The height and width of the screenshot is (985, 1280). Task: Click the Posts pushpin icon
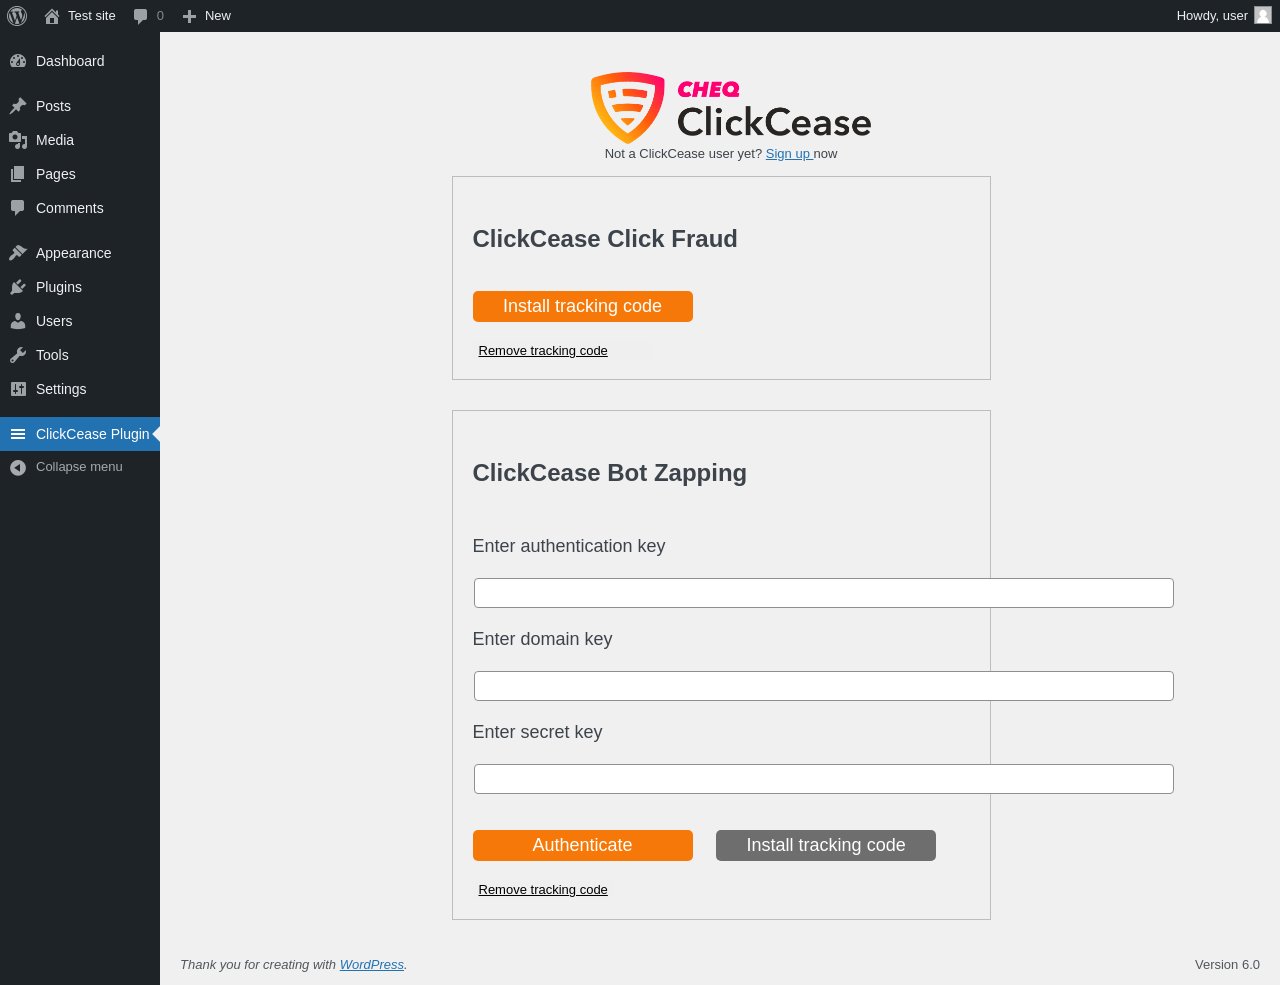18,106
